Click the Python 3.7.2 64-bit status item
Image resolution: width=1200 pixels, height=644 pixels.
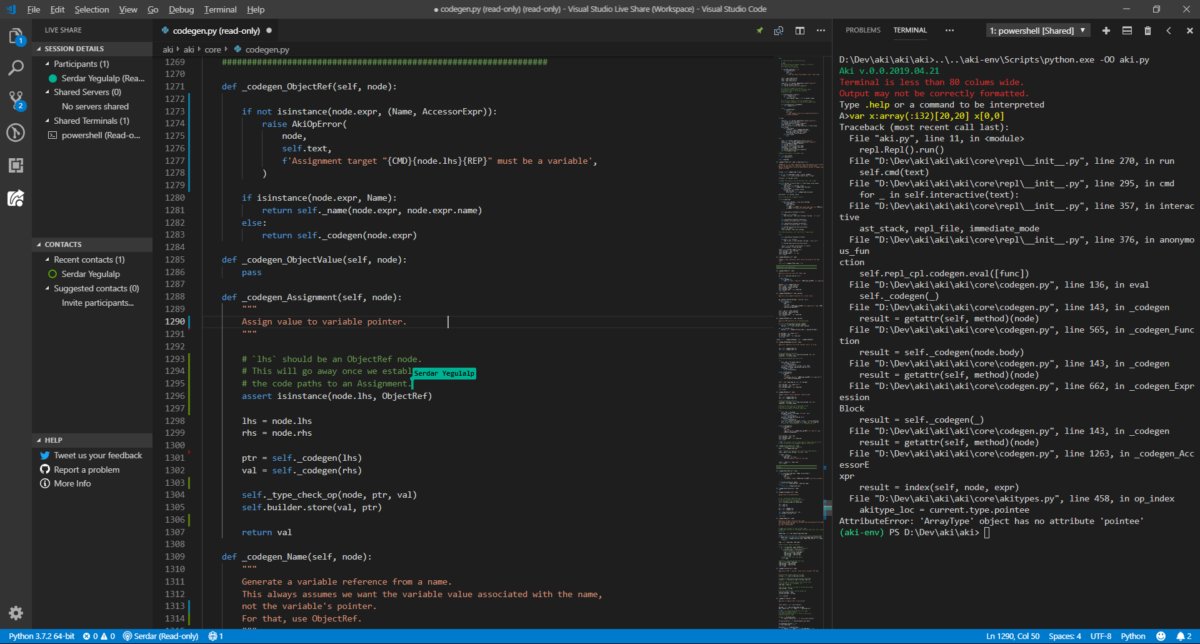click(x=40, y=636)
